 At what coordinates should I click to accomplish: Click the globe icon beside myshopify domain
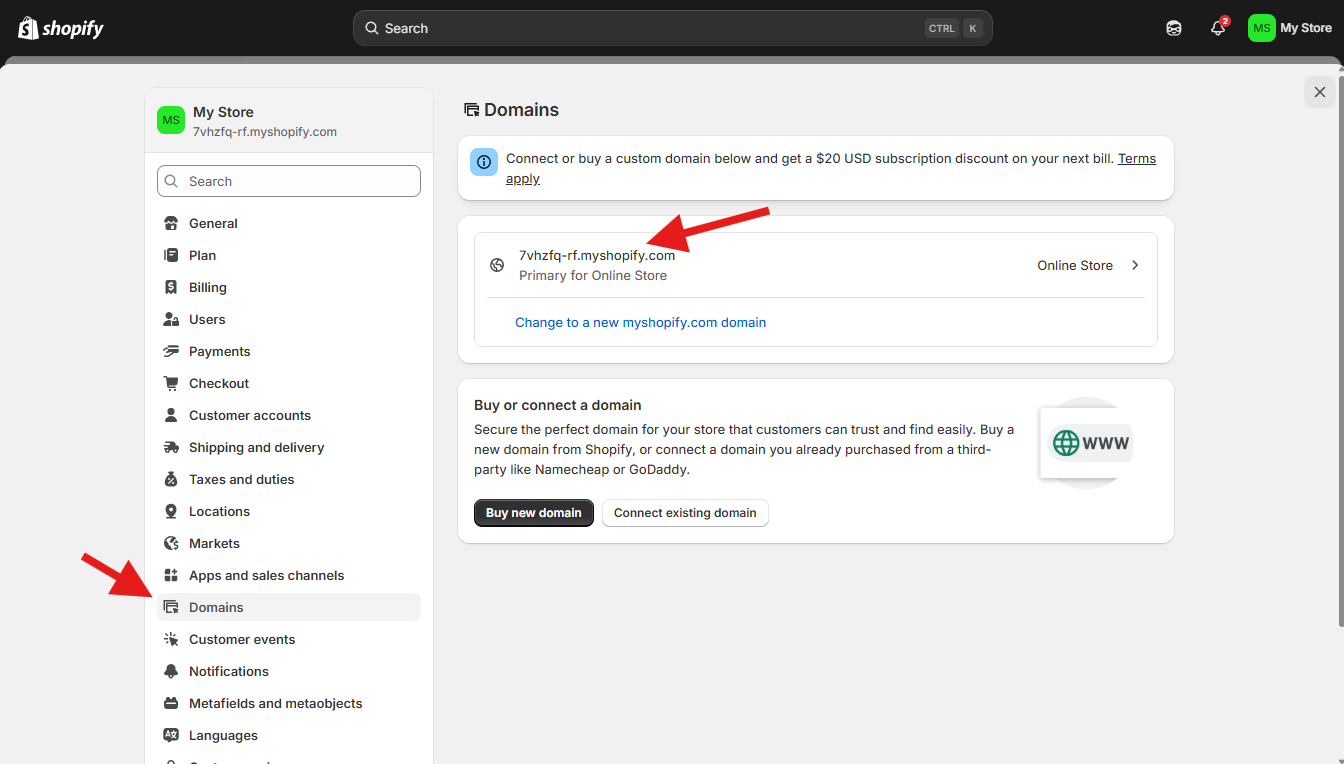[x=497, y=265]
